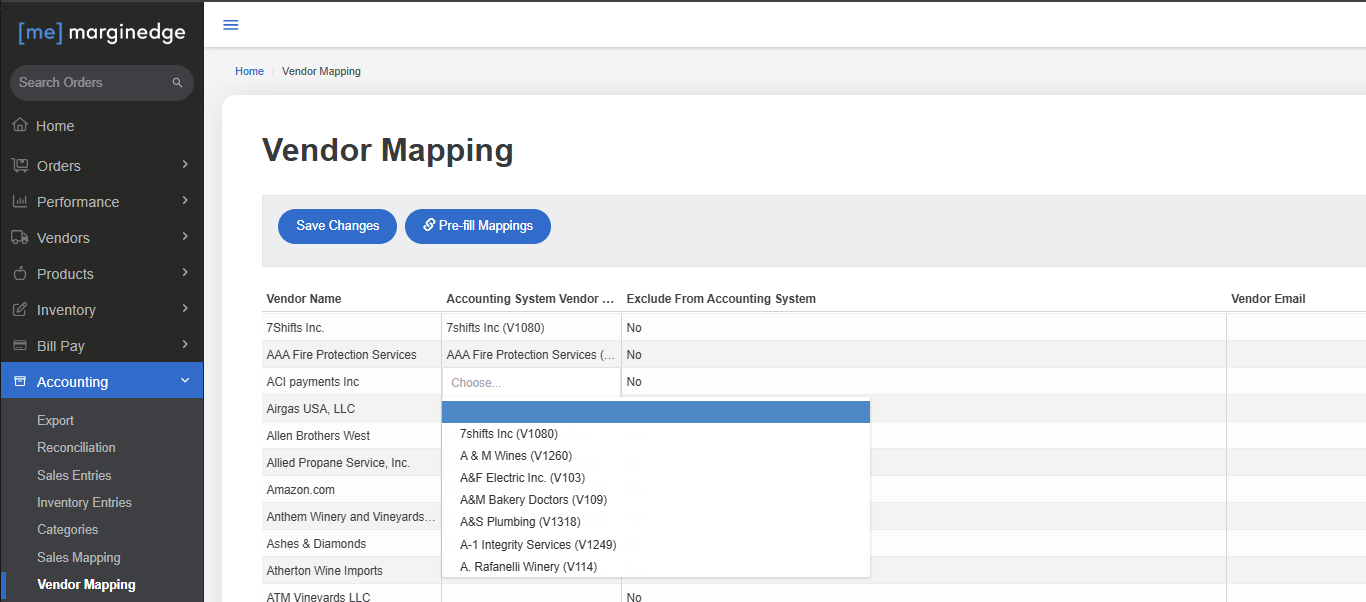The width and height of the screenshot is (1366, 602).
Task: Click the Products apple icon
Action: [x=20, y=273]
